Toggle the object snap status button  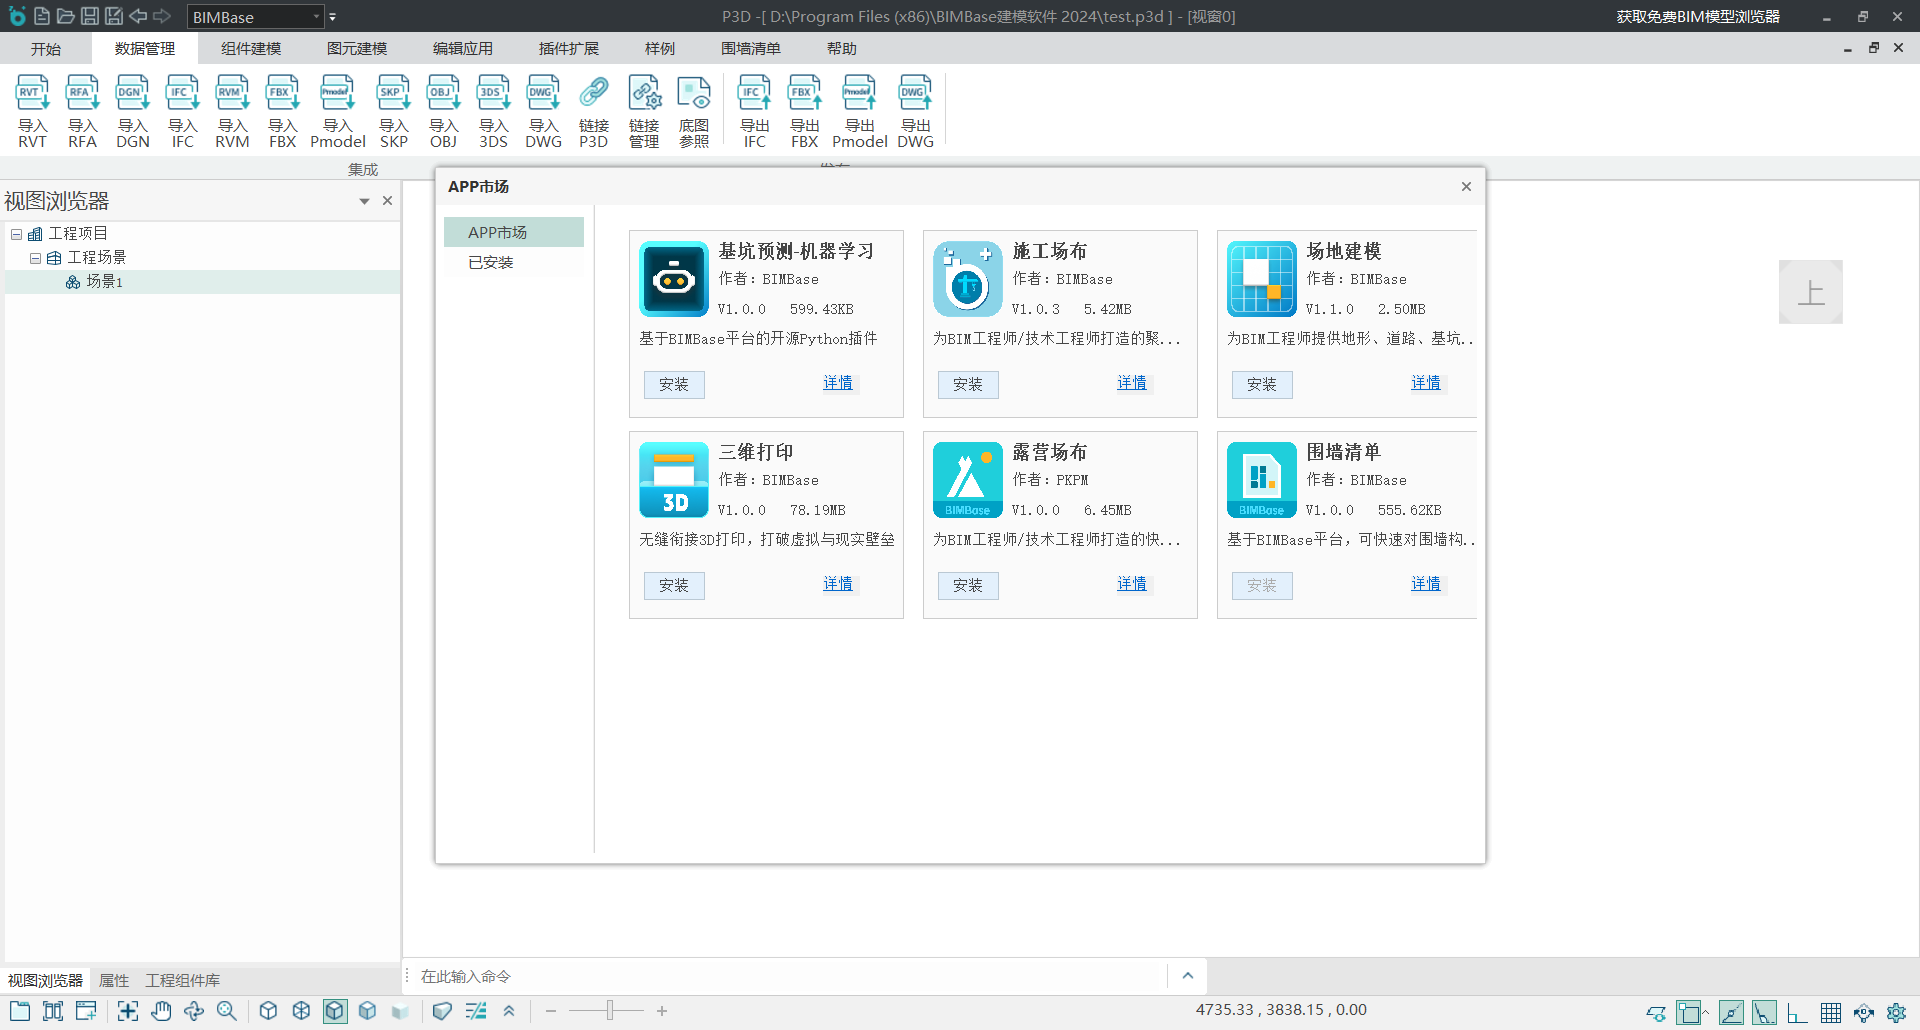(1690, 1013)
